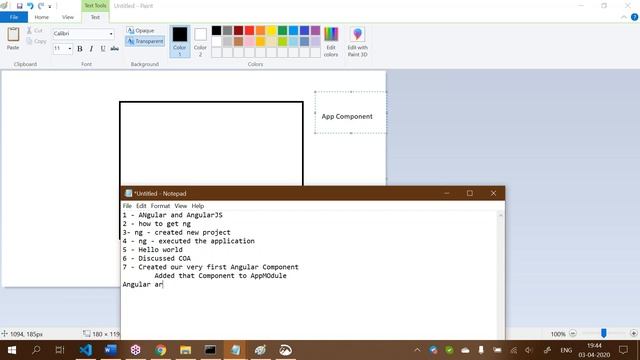This screenshot has width=640, height=360.
Task: Click the zoom in plus button in Paint
Action: click(633, 333)
